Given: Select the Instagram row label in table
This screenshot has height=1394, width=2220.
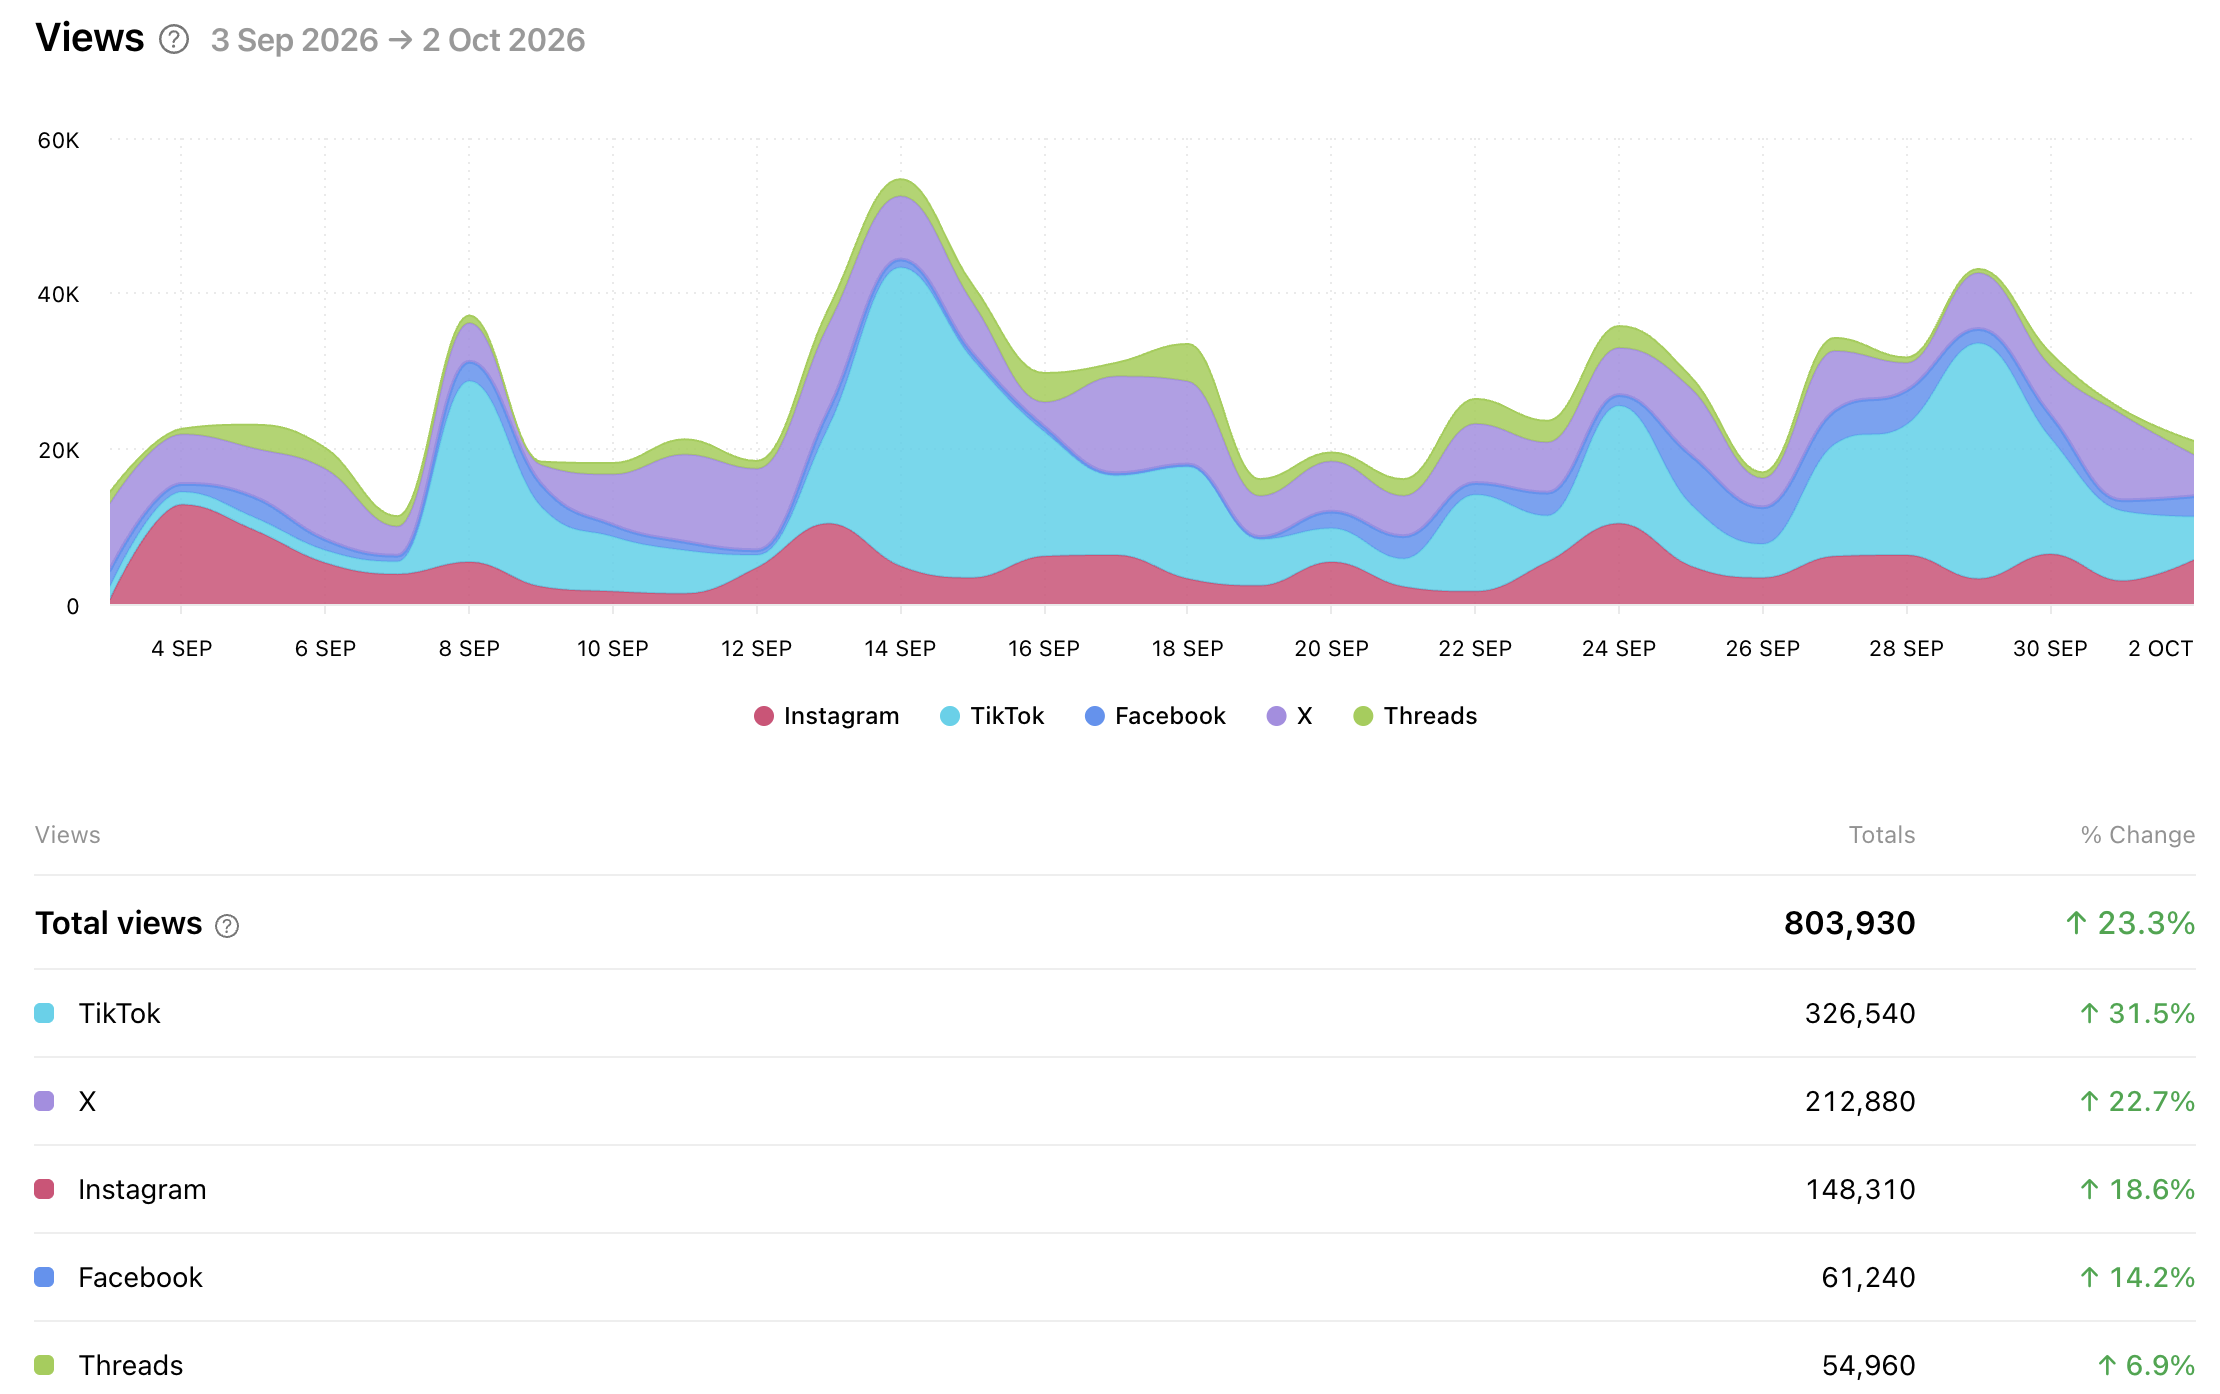Looking at the screenshot, I should (142, 1189).
